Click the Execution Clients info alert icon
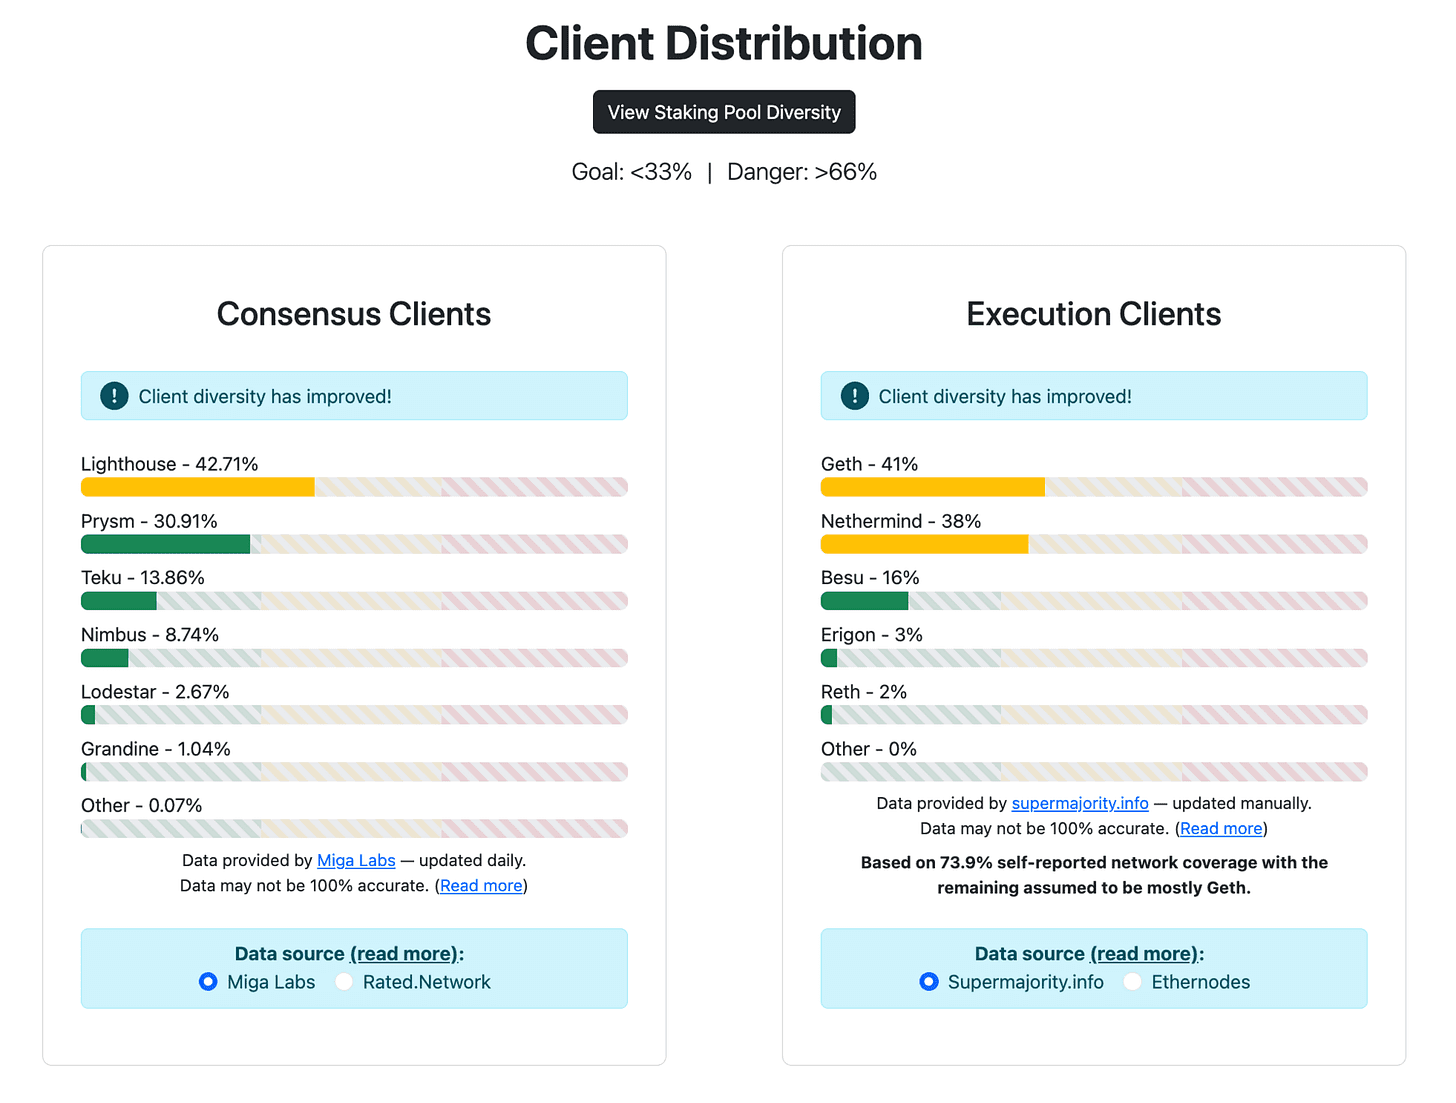Screen dimensions: 1456x1103 point(855,396)
